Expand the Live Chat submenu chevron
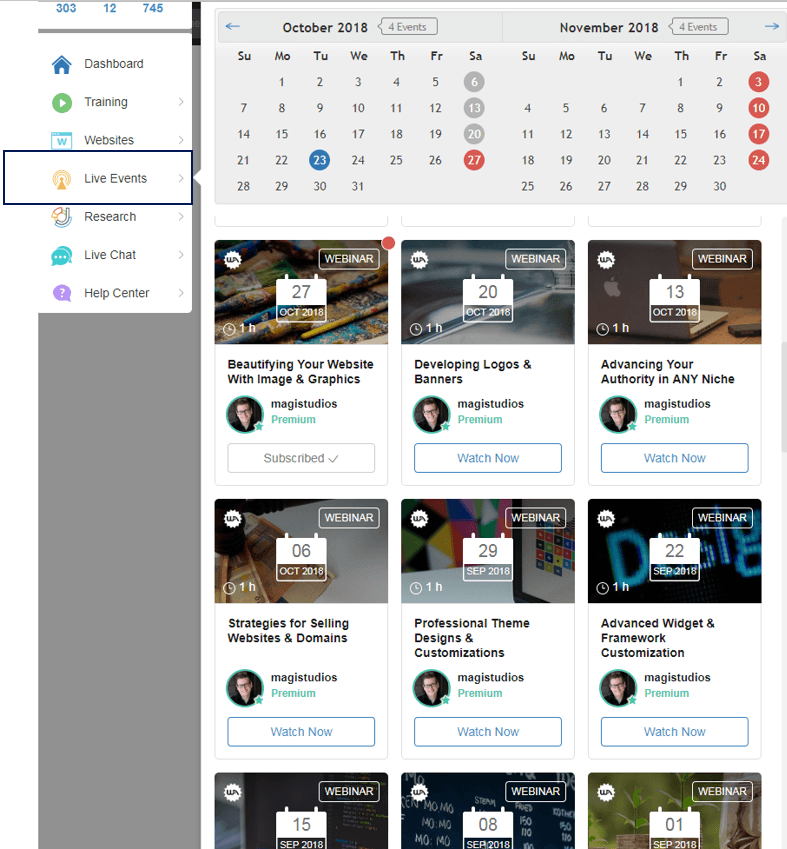 click(x=181, y=255)
